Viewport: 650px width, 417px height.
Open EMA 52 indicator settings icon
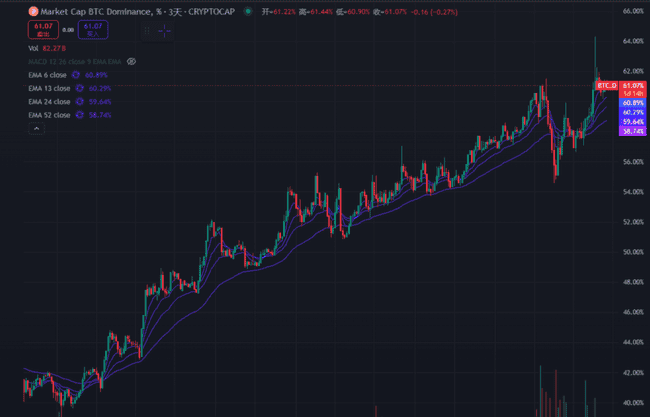80,115
